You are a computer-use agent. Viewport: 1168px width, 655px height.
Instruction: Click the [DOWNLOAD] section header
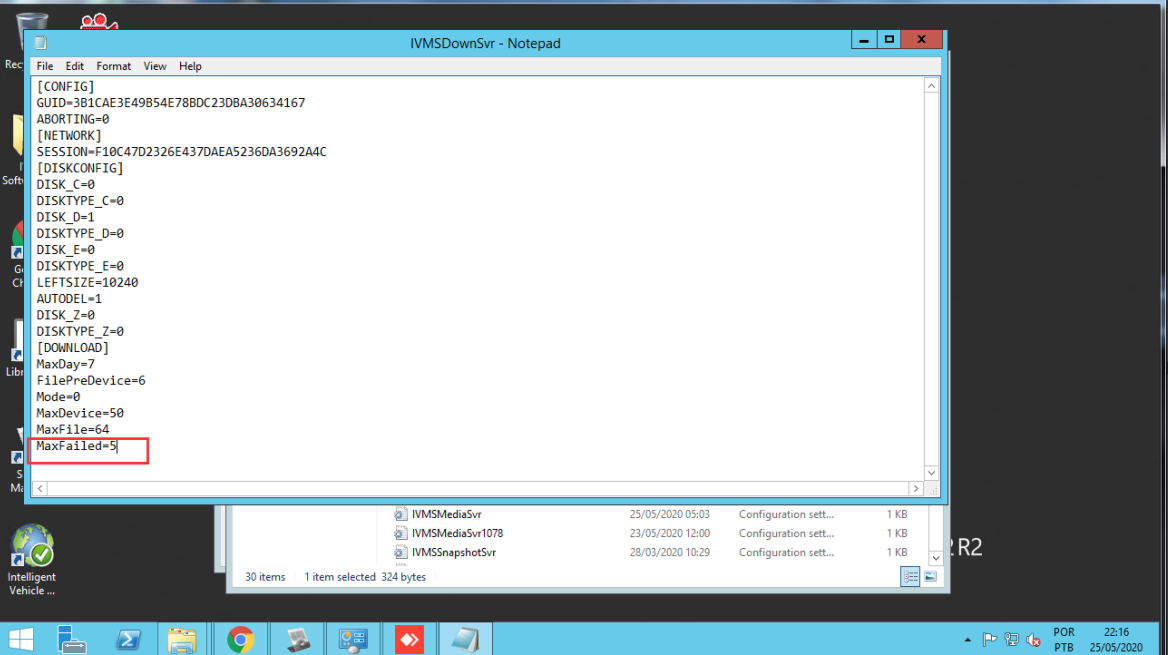tap(73, 348)
